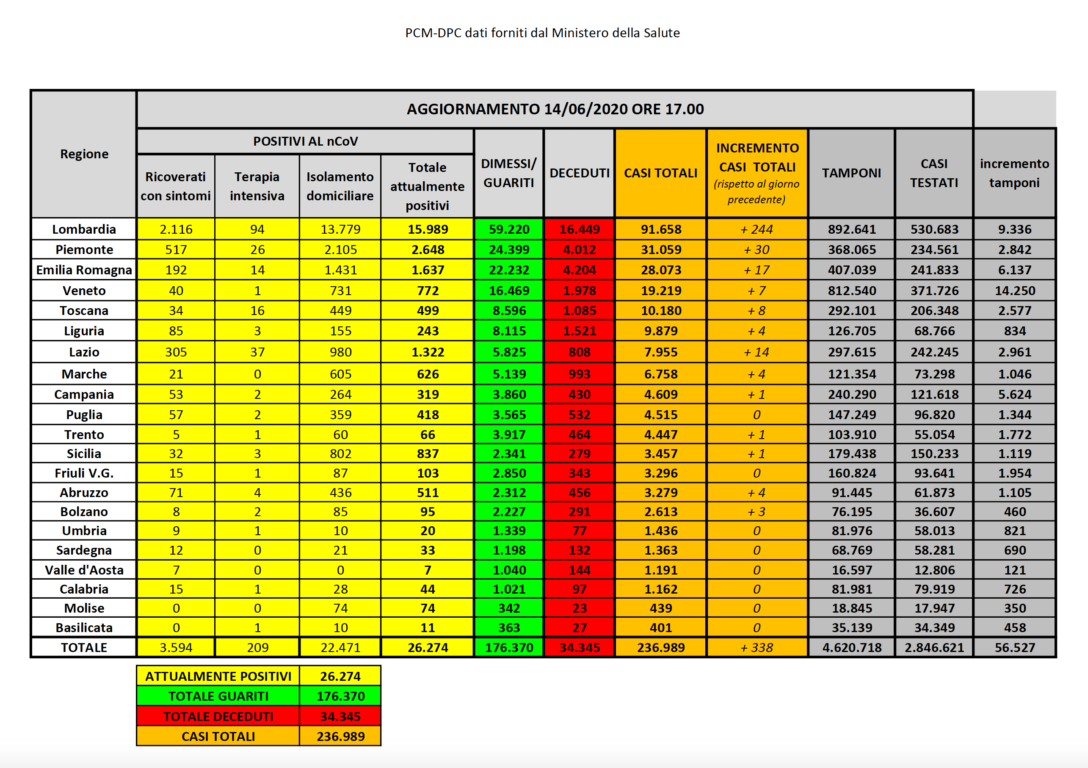Image resolution: width=1088 pixels, height=768 pixels.
Task: Click the TOTALE GUARITI green summary label
Action: click(x=218, y=696)
